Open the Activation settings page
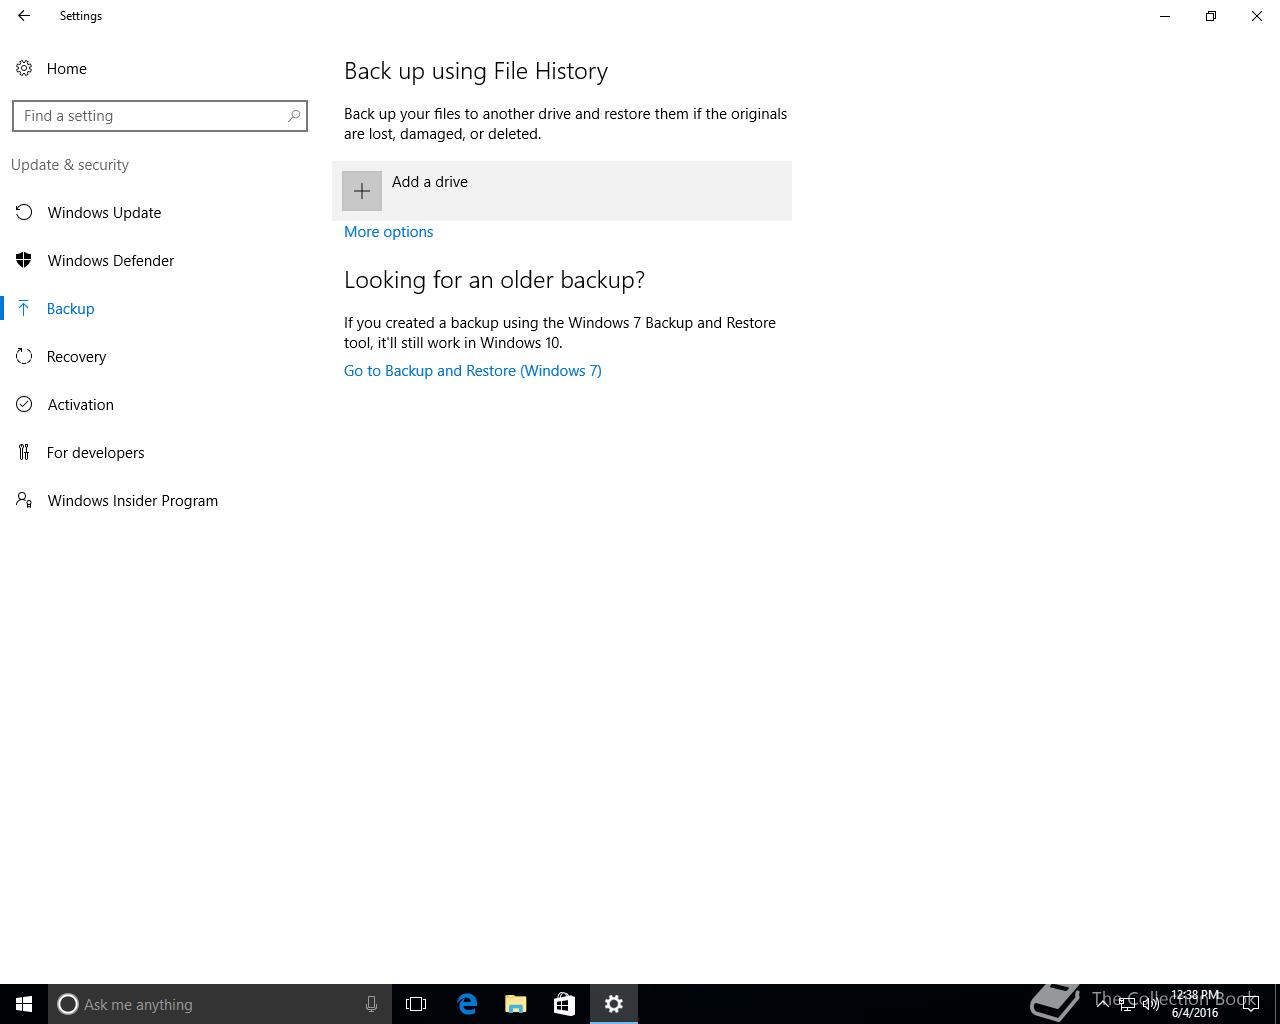Viewport: 1280px width, 1024px height. click(x=80, y=404)
